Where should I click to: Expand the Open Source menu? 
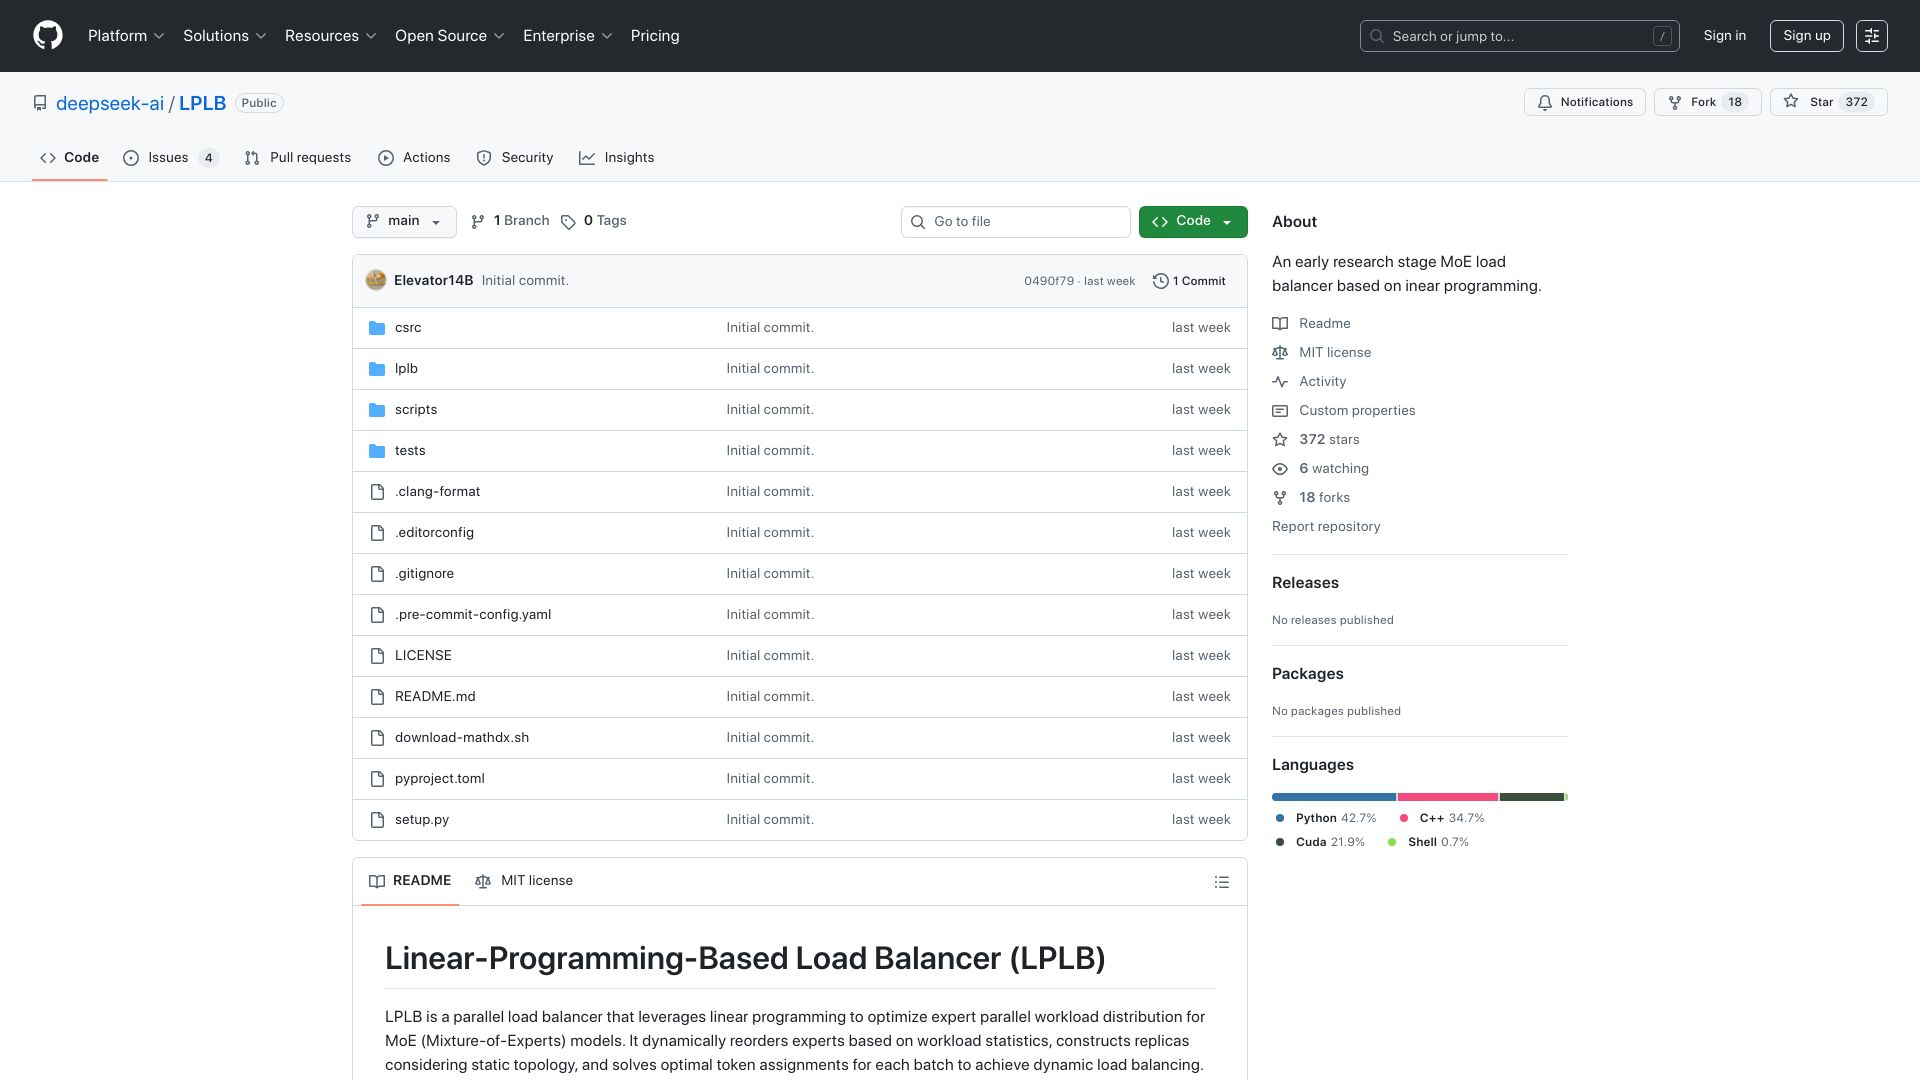(450, 36)
